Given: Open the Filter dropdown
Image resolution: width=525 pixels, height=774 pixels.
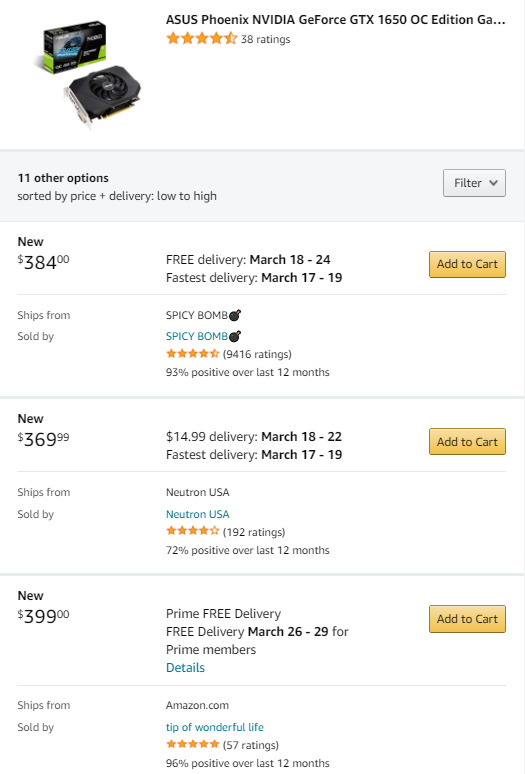Looking at the screenshot, I should click(x=474, y=183).
